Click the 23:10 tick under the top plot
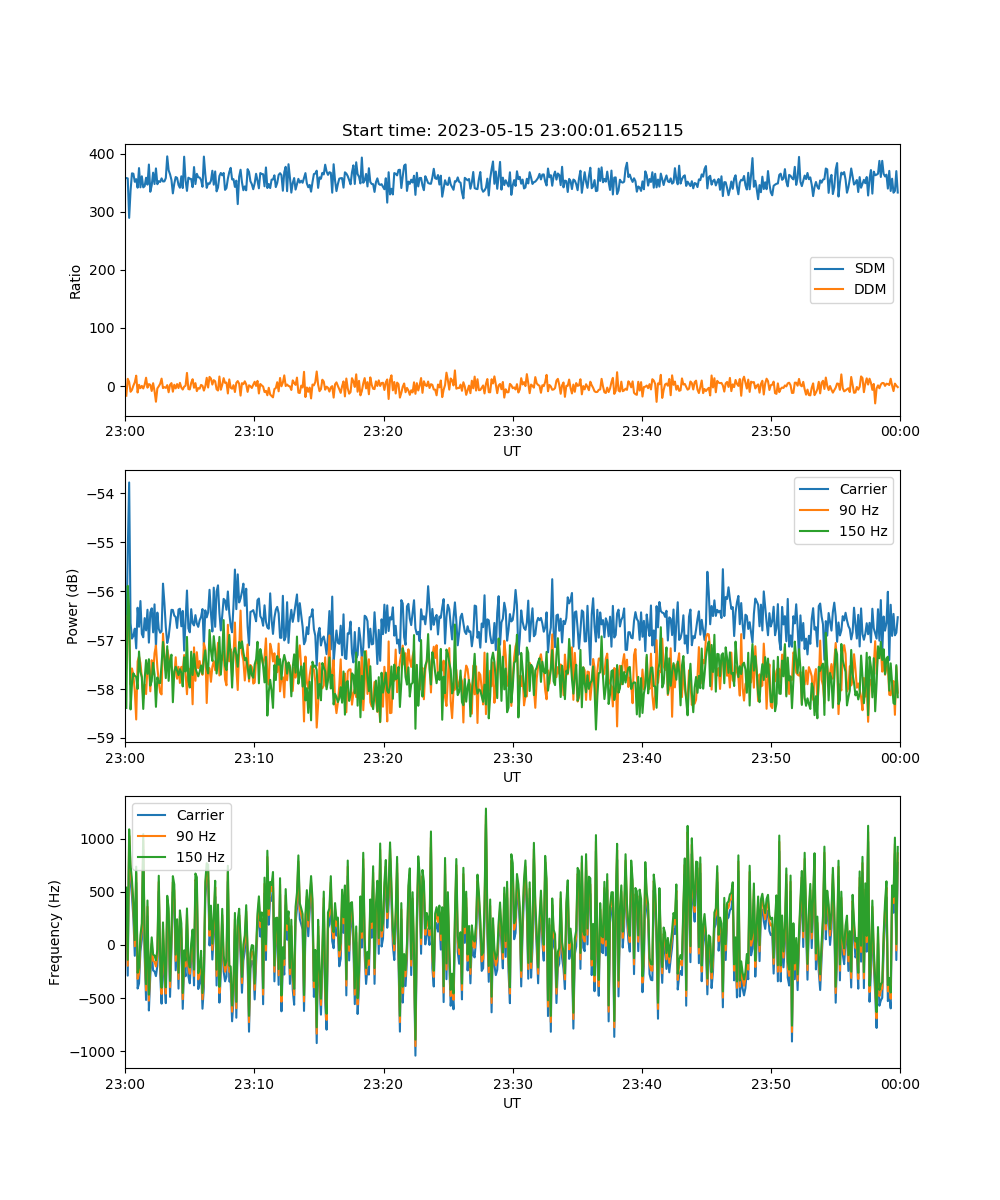This screenshot has width=1000, height=1200. coord(254,431)
